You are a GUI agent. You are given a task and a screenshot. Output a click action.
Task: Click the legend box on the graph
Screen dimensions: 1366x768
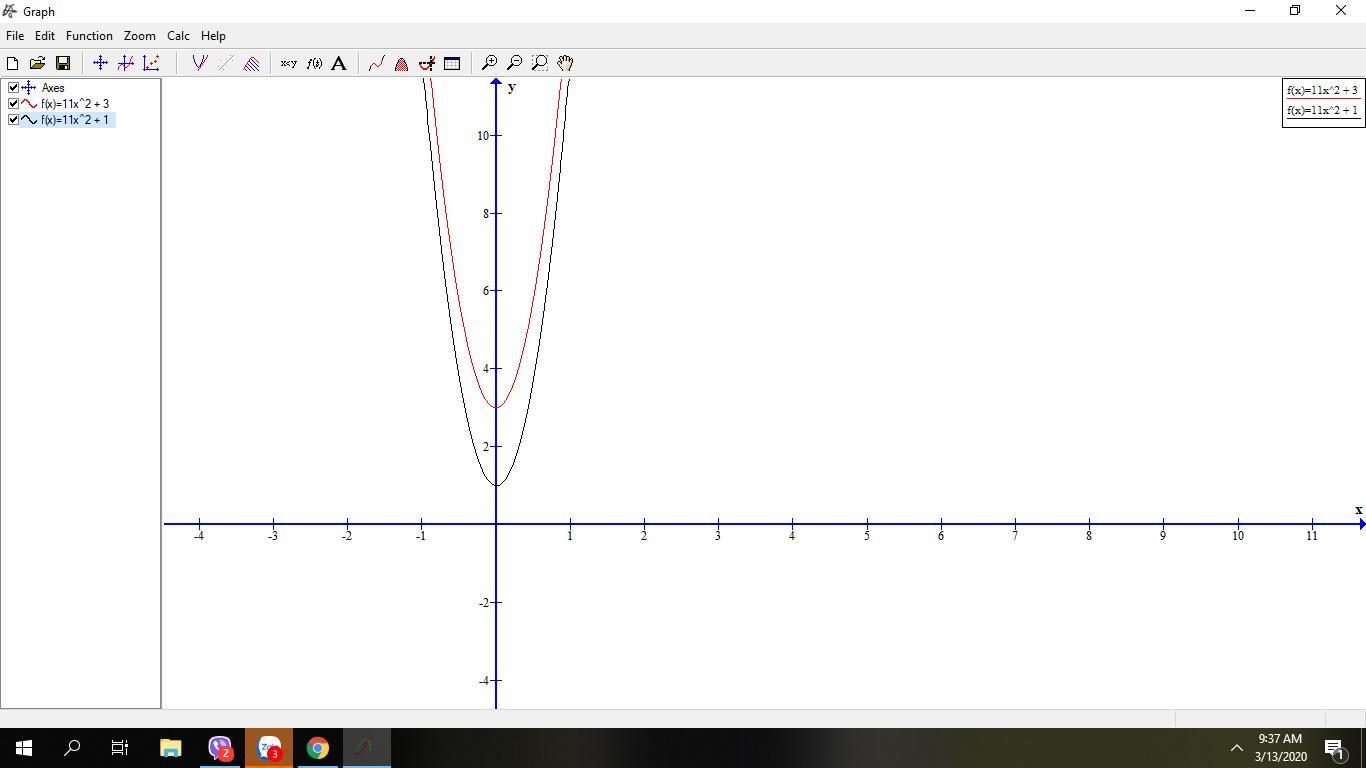coord(1322,101)
